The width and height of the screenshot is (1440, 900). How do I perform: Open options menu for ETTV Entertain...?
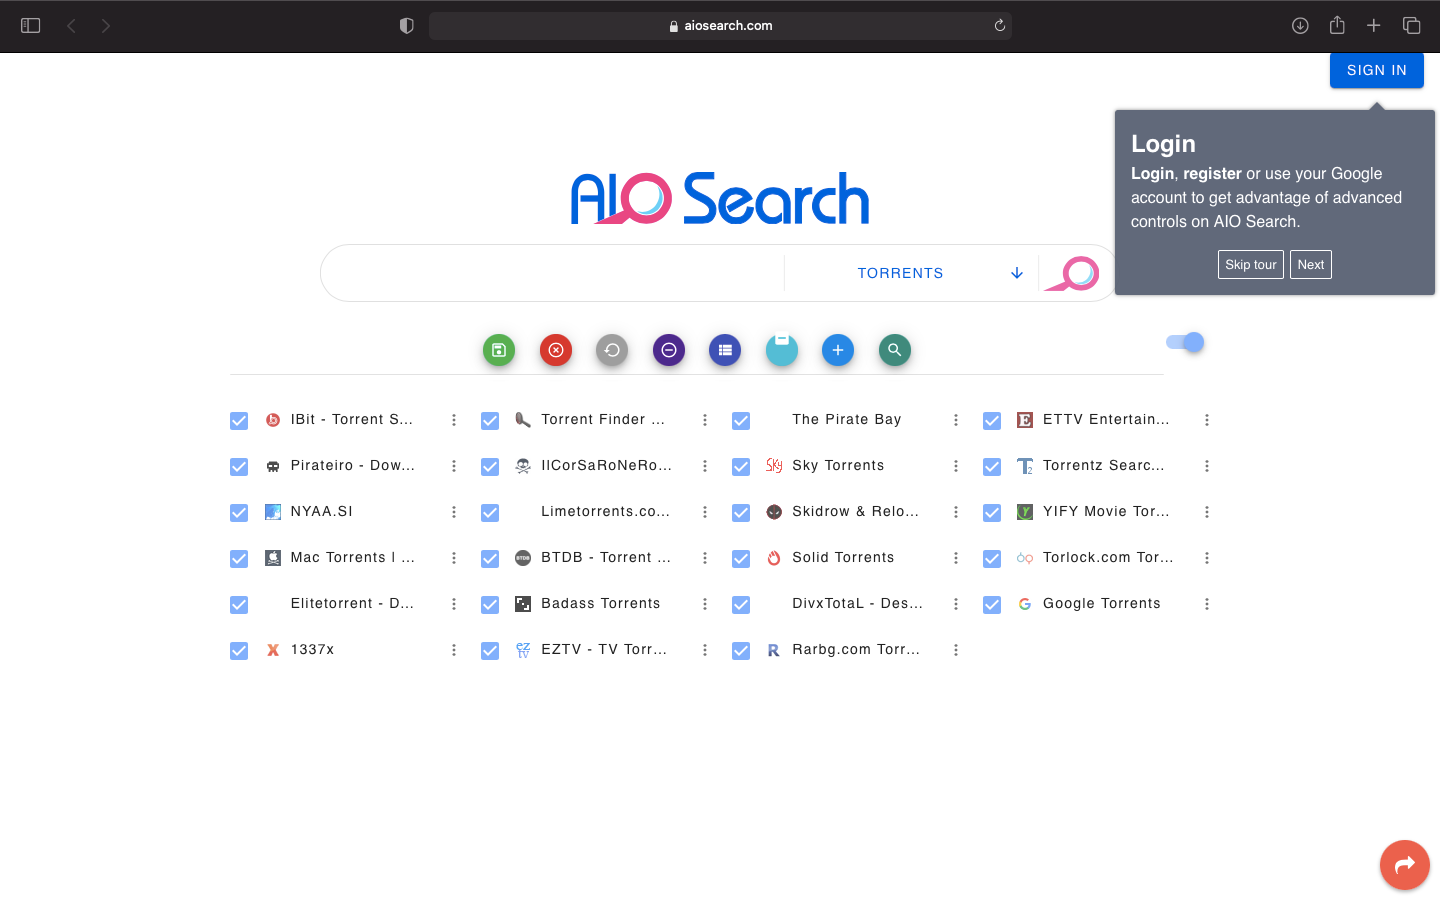[x=1207, y=420]
